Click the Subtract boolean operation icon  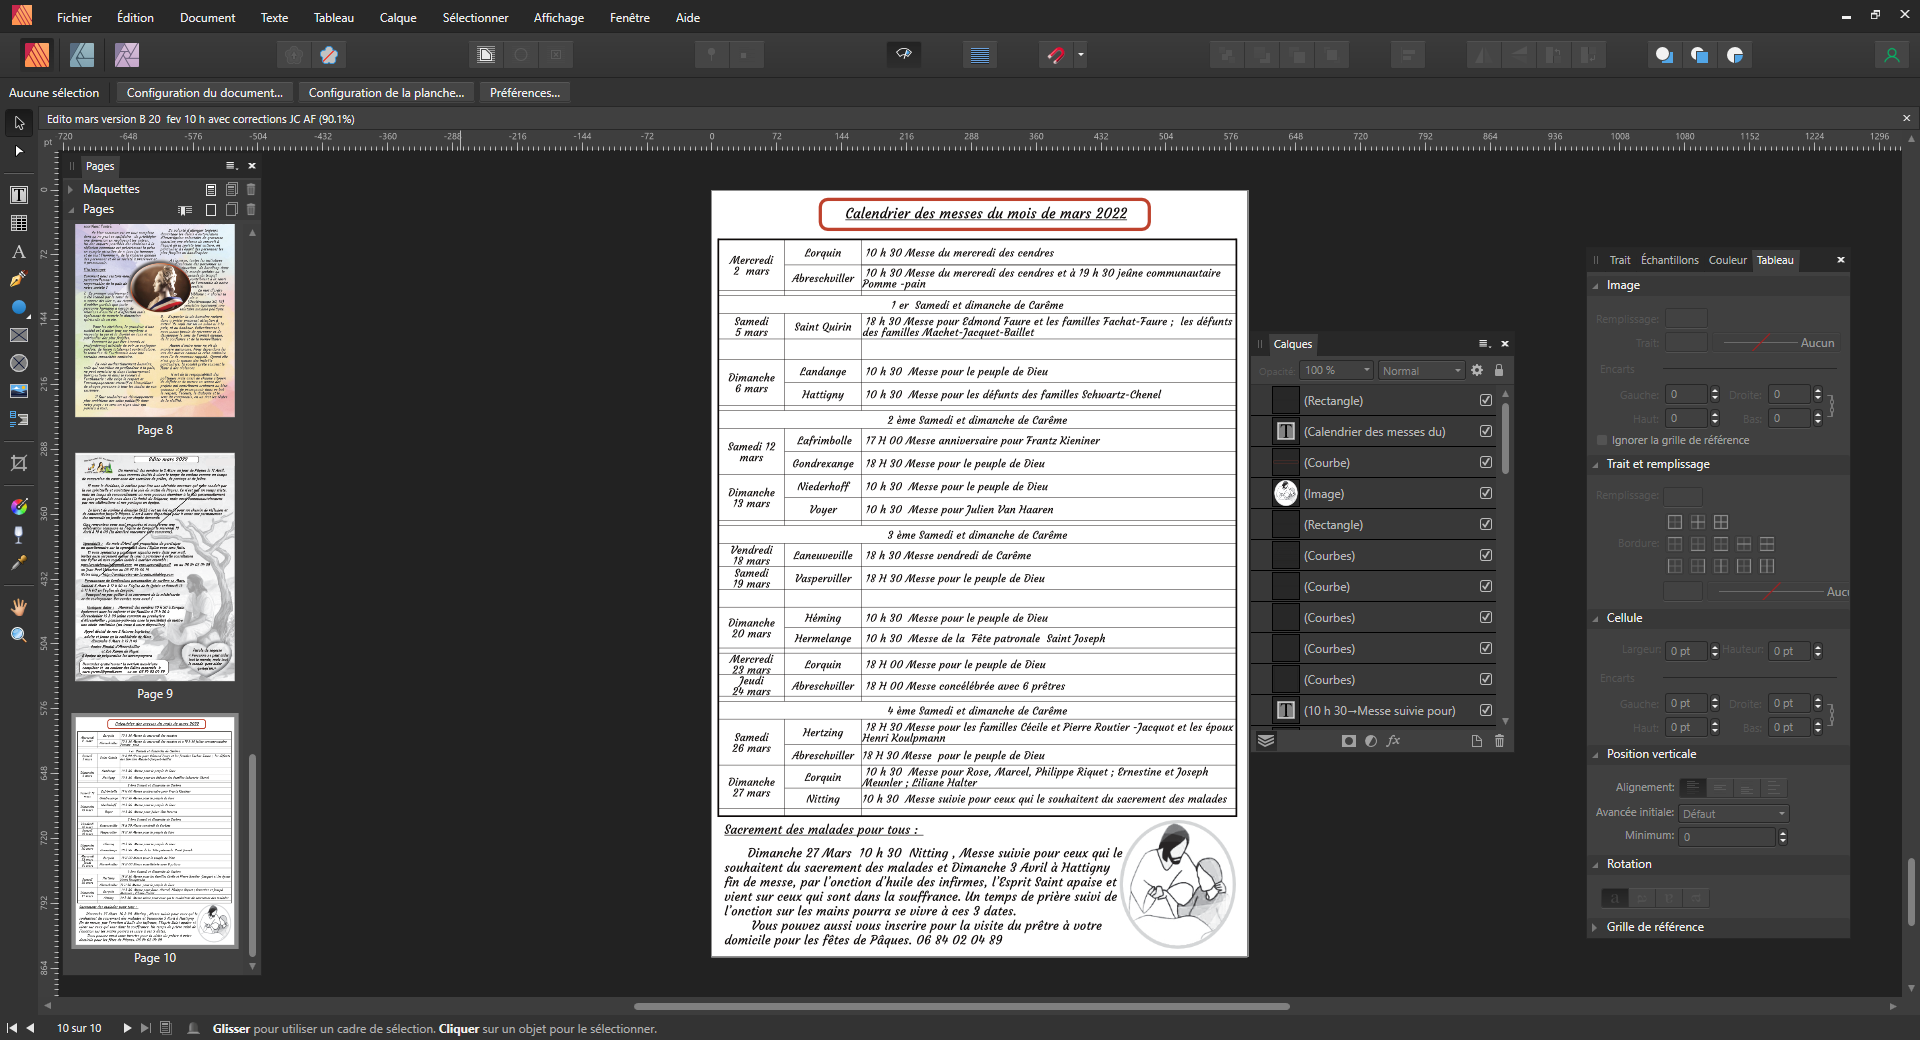click(x=1699, y=55)
